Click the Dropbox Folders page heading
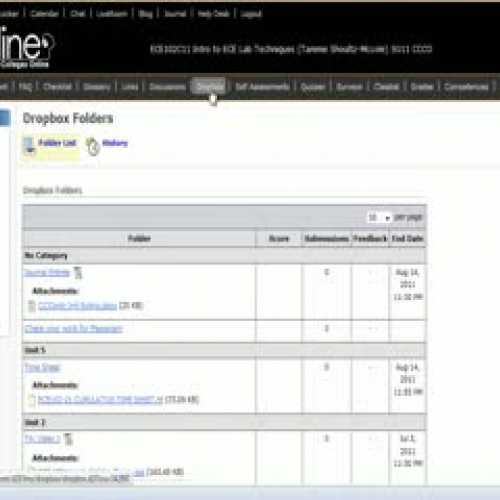The image size is (500, 500). point(68,118)
